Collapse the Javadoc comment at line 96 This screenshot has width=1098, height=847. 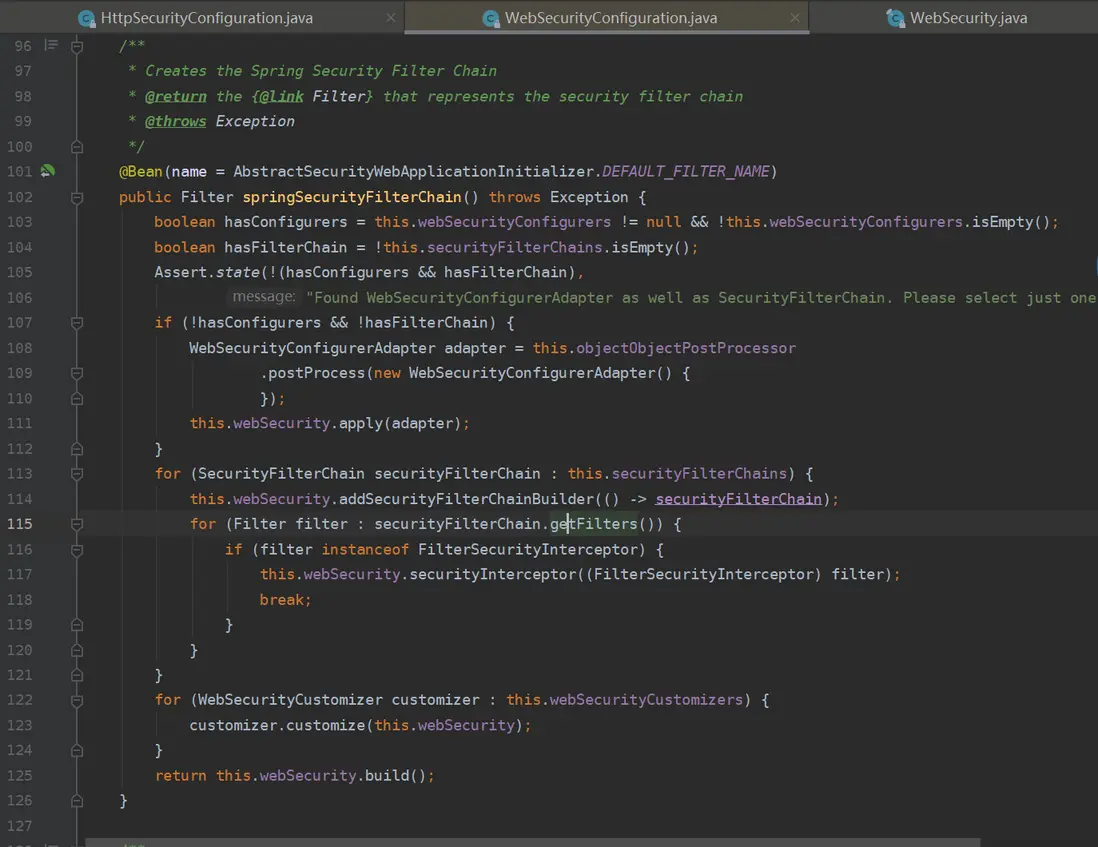click(77, 46)
